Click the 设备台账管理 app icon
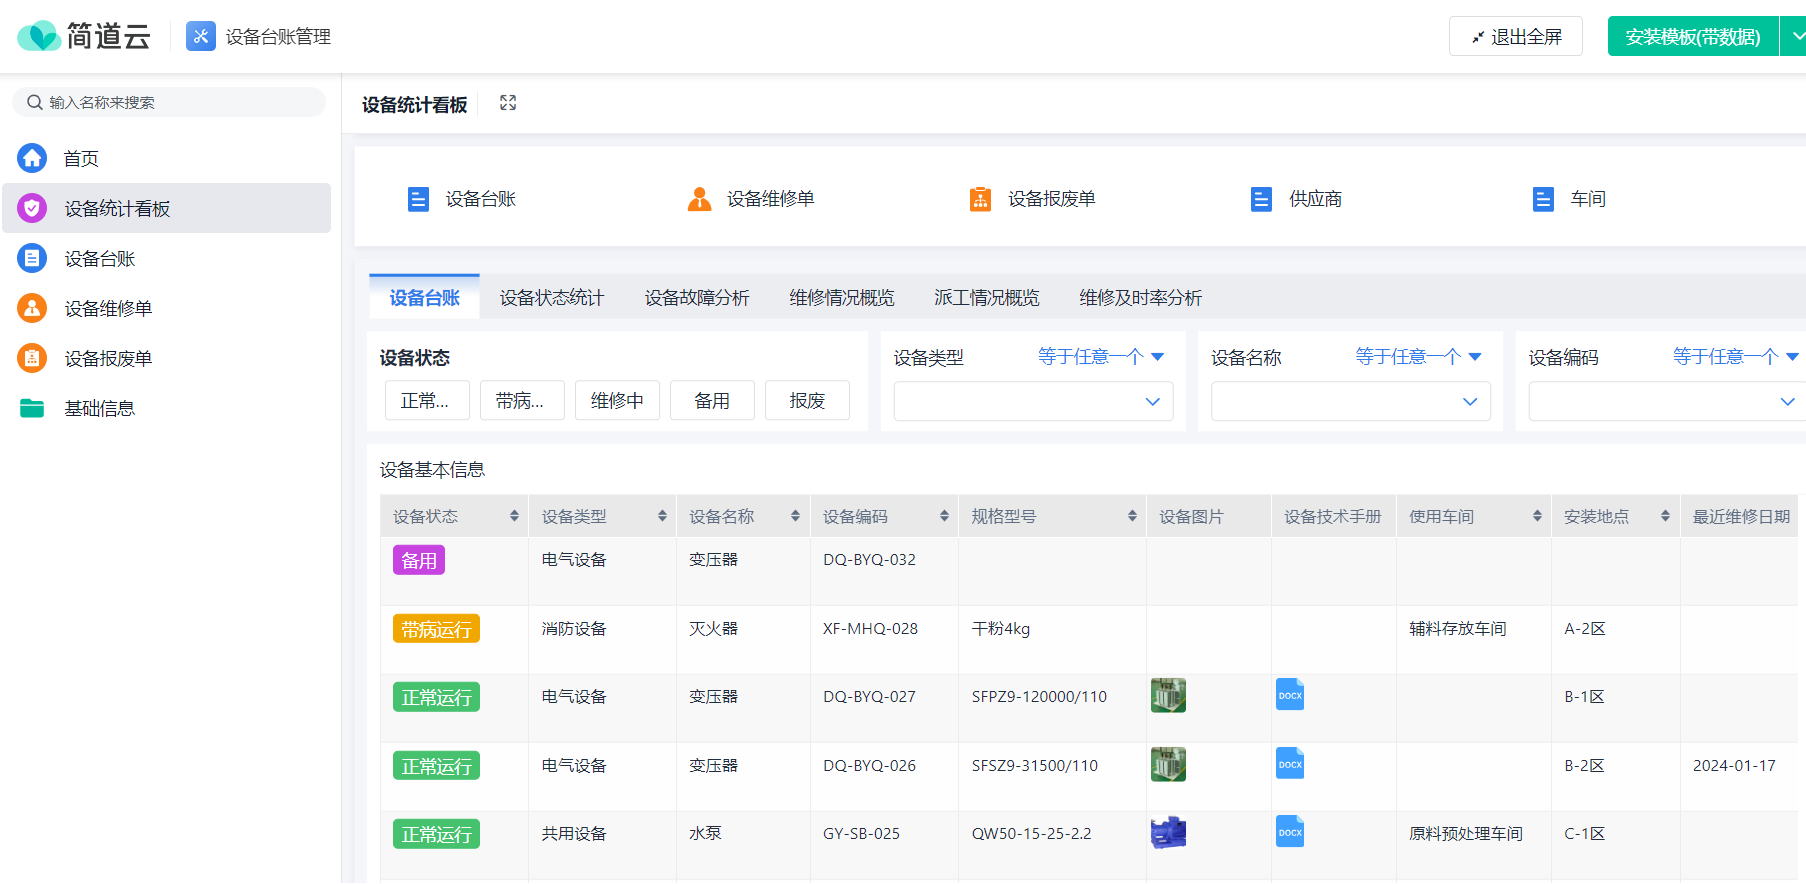Screen dimensions: 1806x884 (201, 37)
